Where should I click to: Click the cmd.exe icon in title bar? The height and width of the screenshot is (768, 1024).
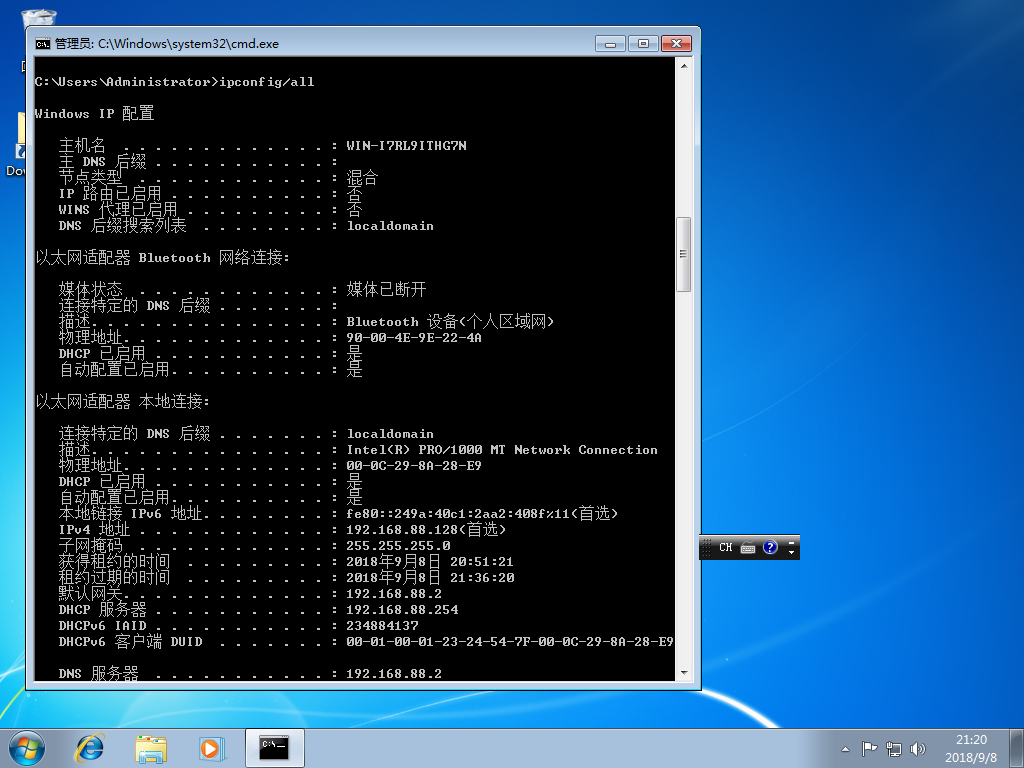(43, 44)
